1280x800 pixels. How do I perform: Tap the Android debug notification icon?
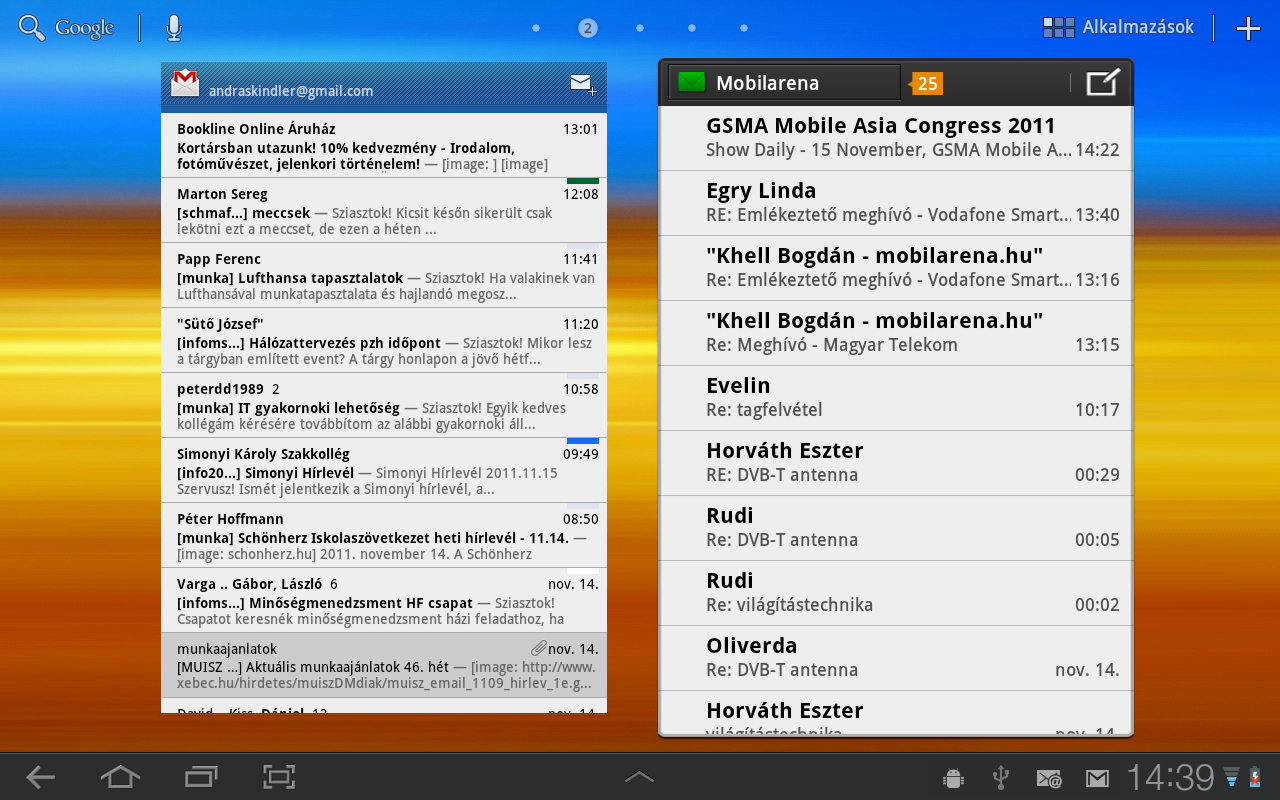953,777
